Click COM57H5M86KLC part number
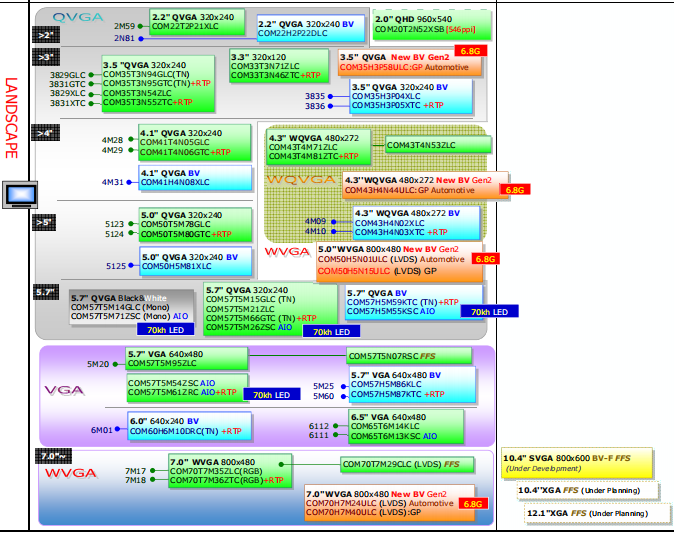The height and width of the screenshot is (534, 674). (386, 384)
